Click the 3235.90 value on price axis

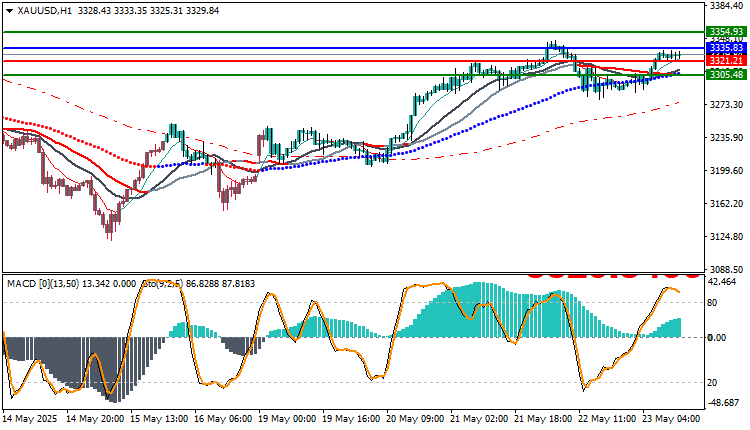[x=727, y=137]
